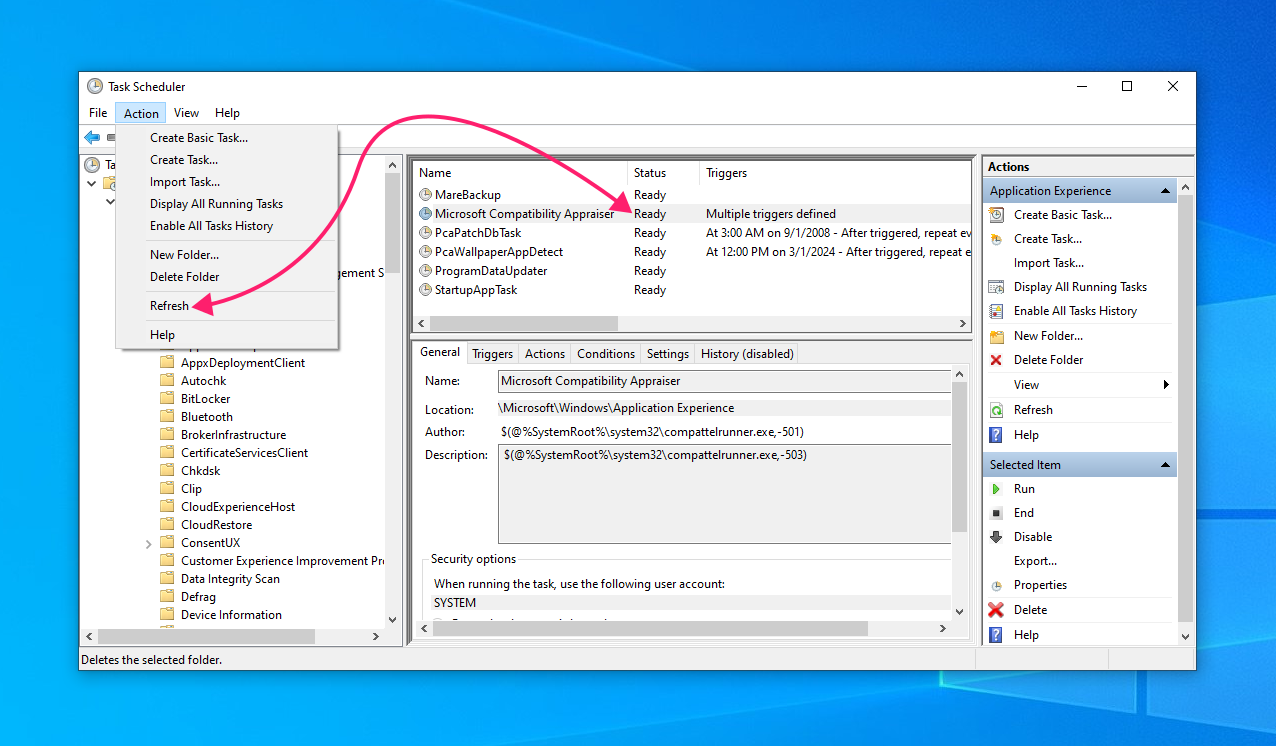Click Export... in the Actions pane
Screen dimensions: 1276x746
coord(1035,561)
